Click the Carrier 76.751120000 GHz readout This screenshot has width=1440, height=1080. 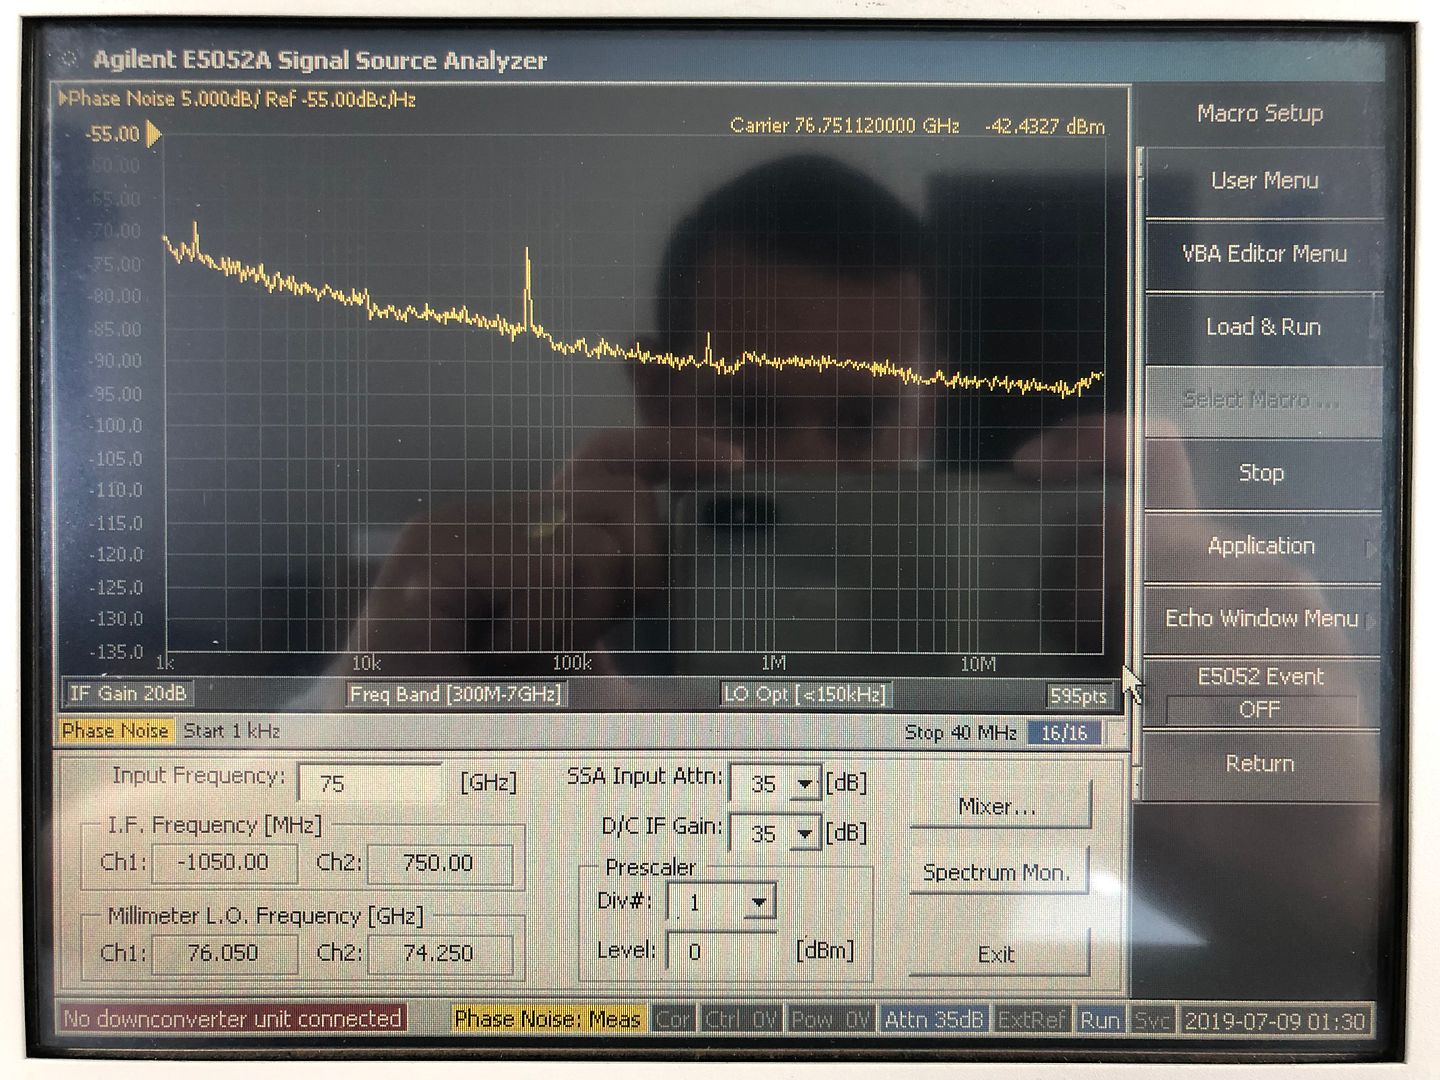point(845,126)
